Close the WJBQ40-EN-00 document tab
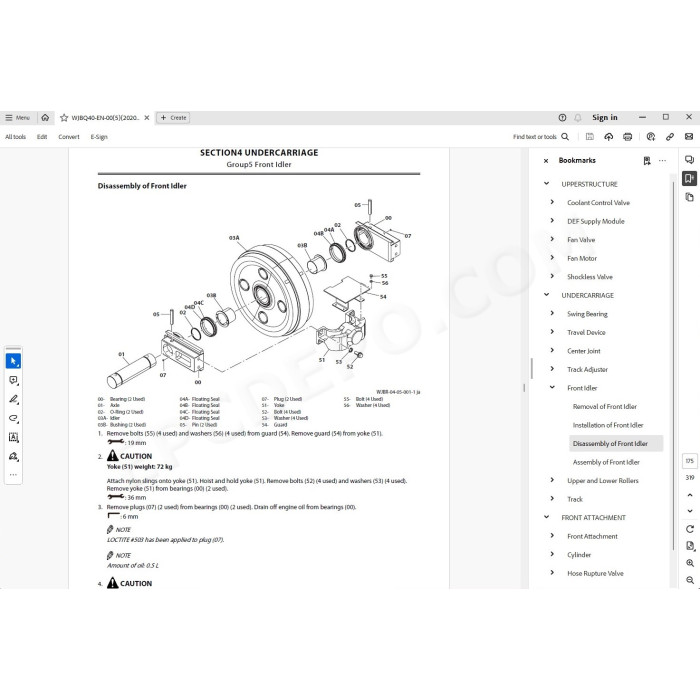Image resolution: width=700 pixels, height=700 pixels. (146, 118)
